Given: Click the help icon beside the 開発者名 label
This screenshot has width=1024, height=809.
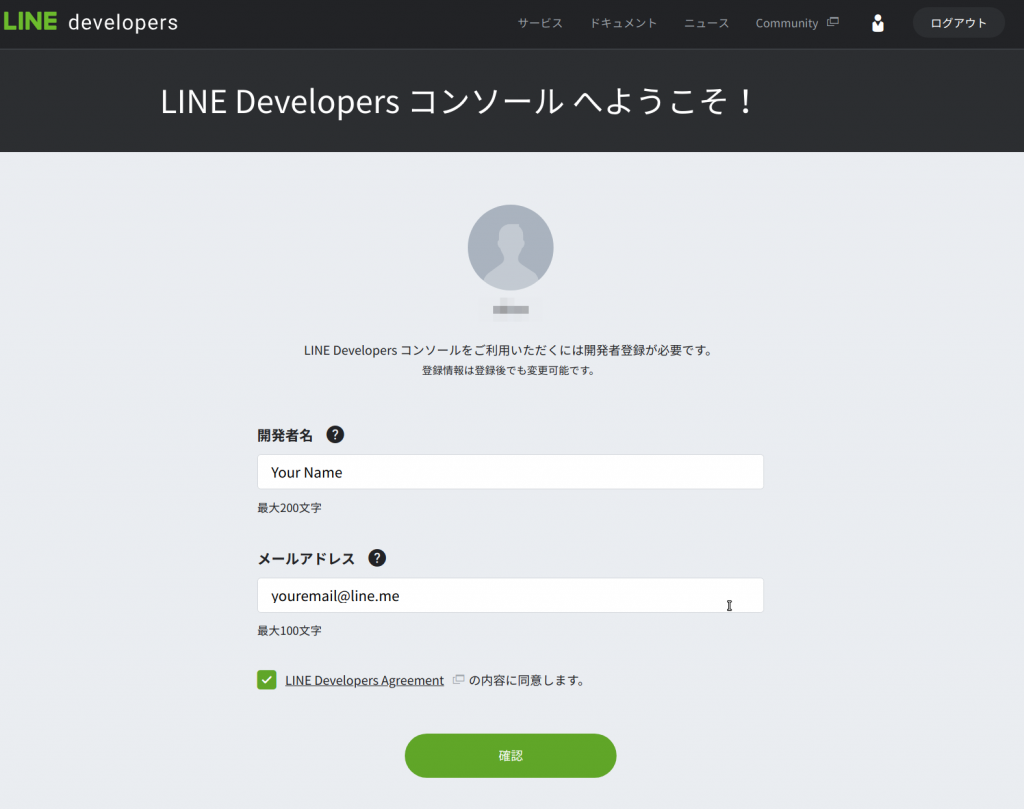Looking at the screenshot, I should coord(335,434).
